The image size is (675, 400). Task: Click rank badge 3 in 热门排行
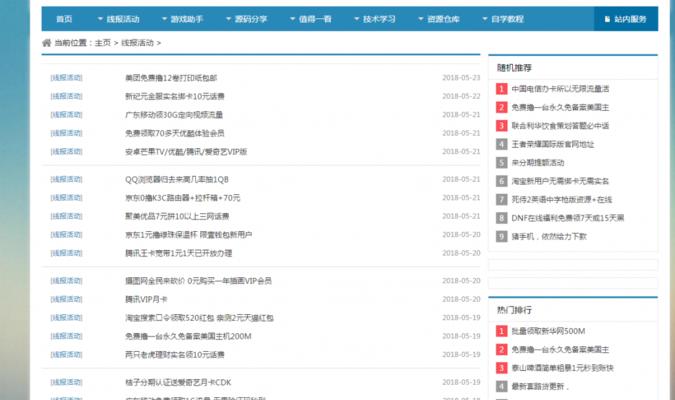click(502, 369)
